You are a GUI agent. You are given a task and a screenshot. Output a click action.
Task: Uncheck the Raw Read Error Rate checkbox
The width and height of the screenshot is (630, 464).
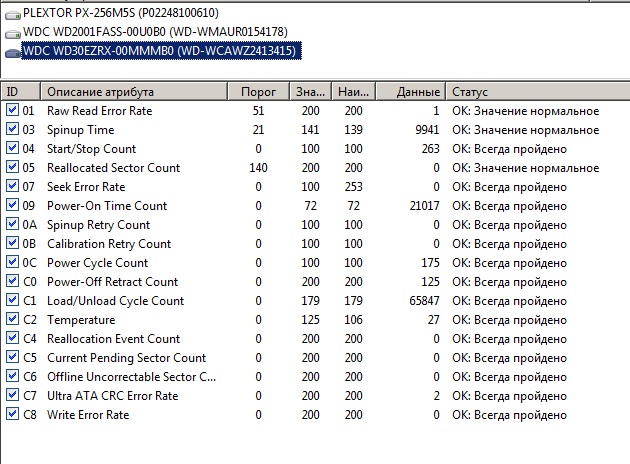12,111
